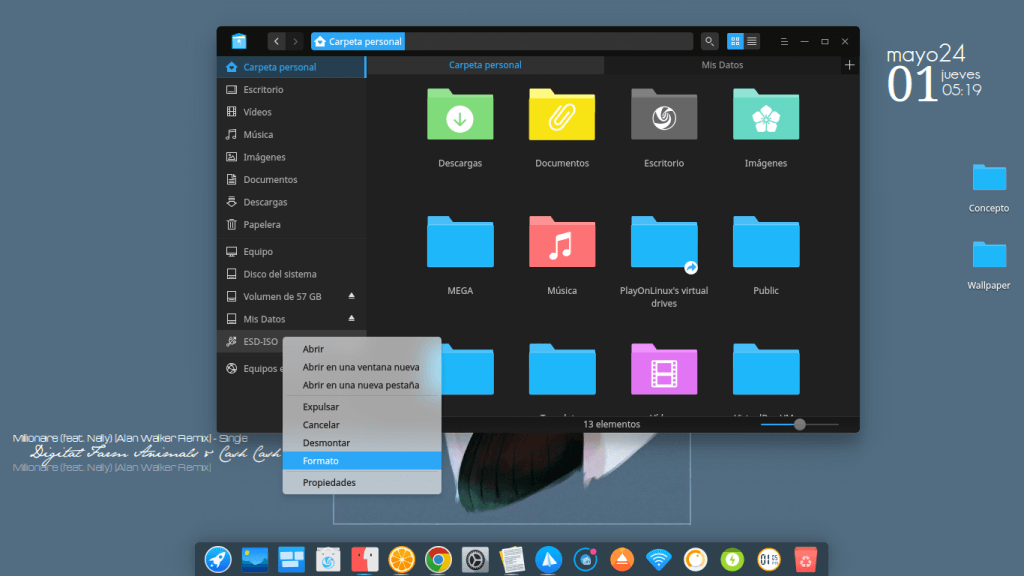Open the hamburger settings menu
Screen dimensions: 1024x576
(x=785, y=41)
